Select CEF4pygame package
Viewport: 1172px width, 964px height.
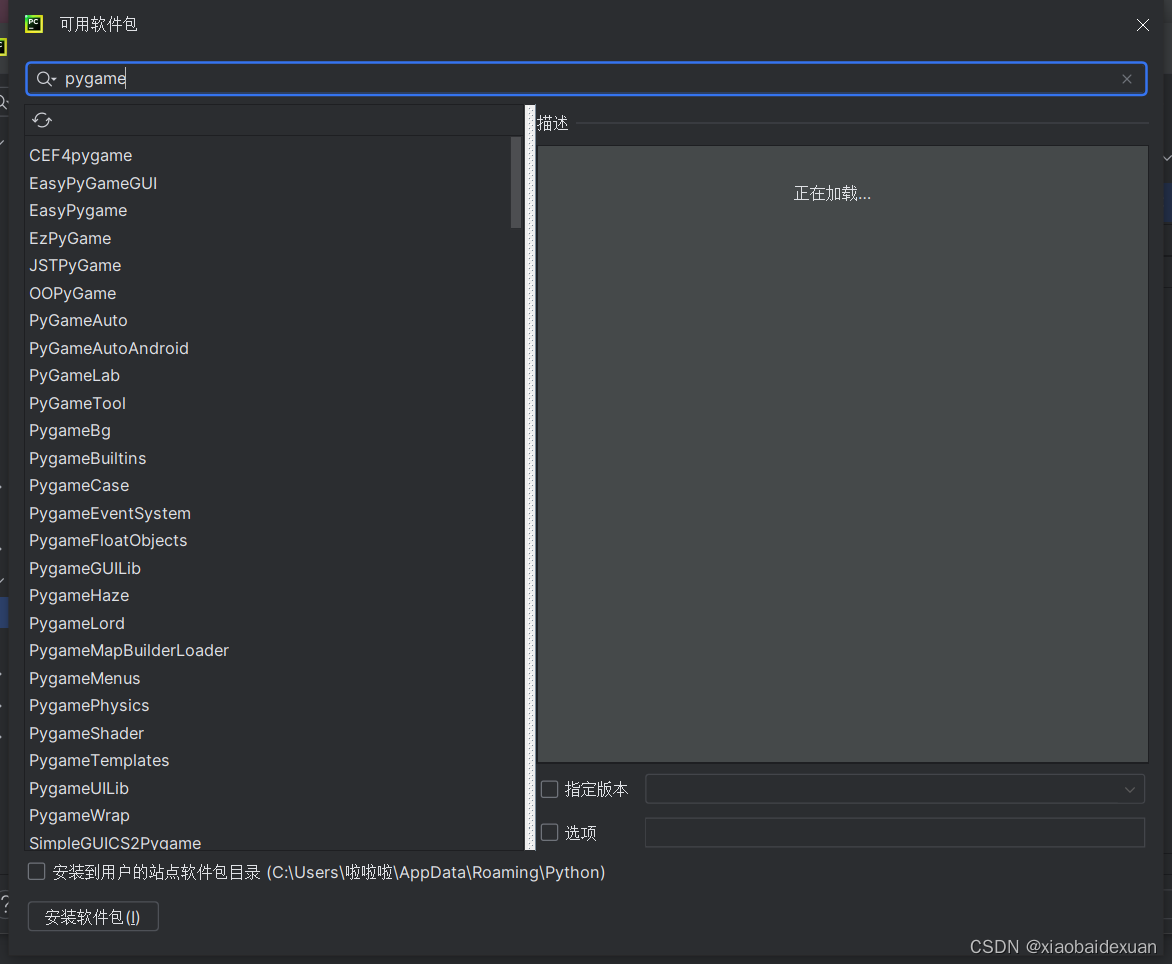(x=81, y=155)
